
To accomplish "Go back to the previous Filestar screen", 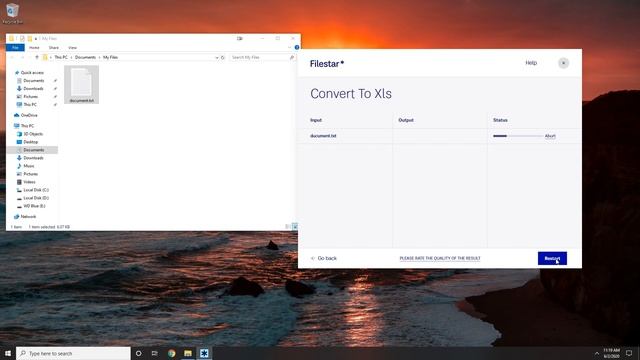I will point(324,258).
